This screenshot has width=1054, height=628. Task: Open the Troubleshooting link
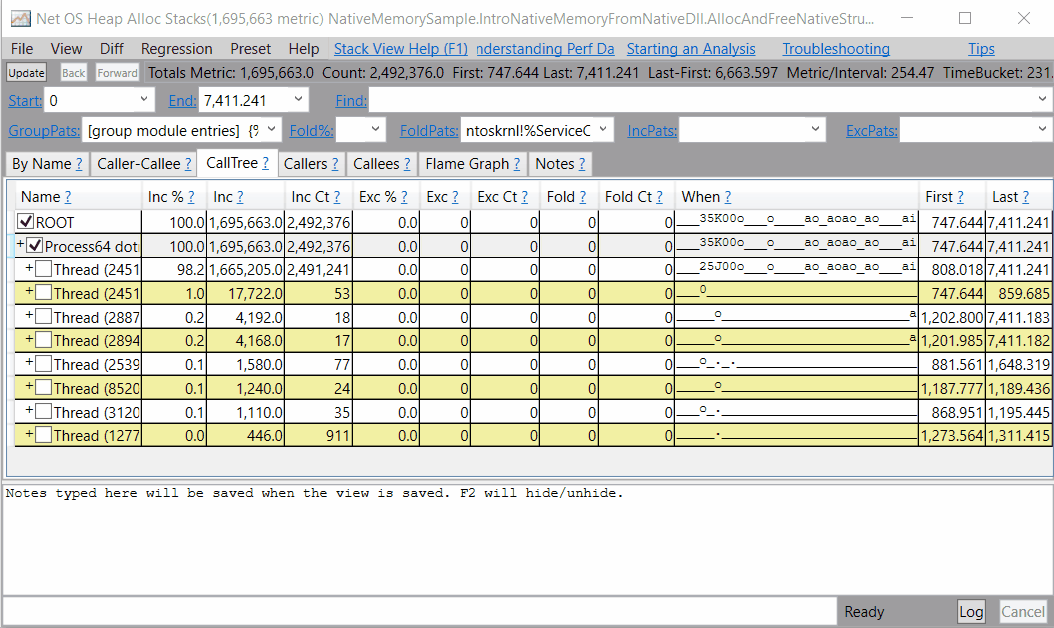pos(836,48)
